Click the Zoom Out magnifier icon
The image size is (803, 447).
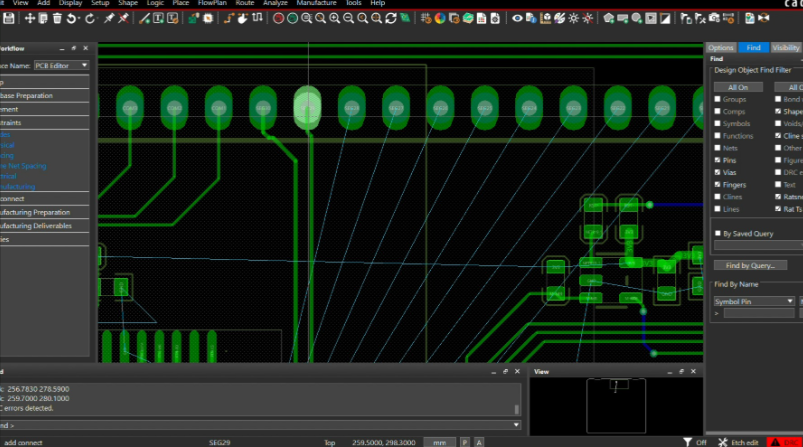tap(348, 18)
